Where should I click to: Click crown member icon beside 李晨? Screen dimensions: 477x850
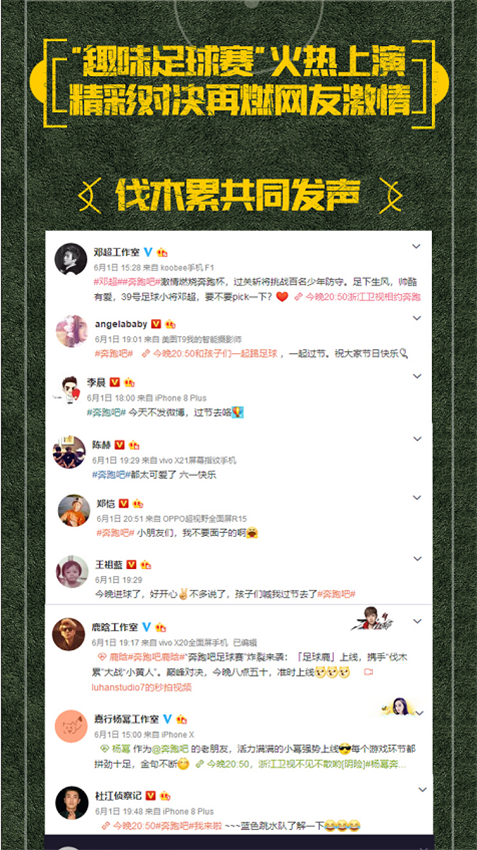coord(129,382)
